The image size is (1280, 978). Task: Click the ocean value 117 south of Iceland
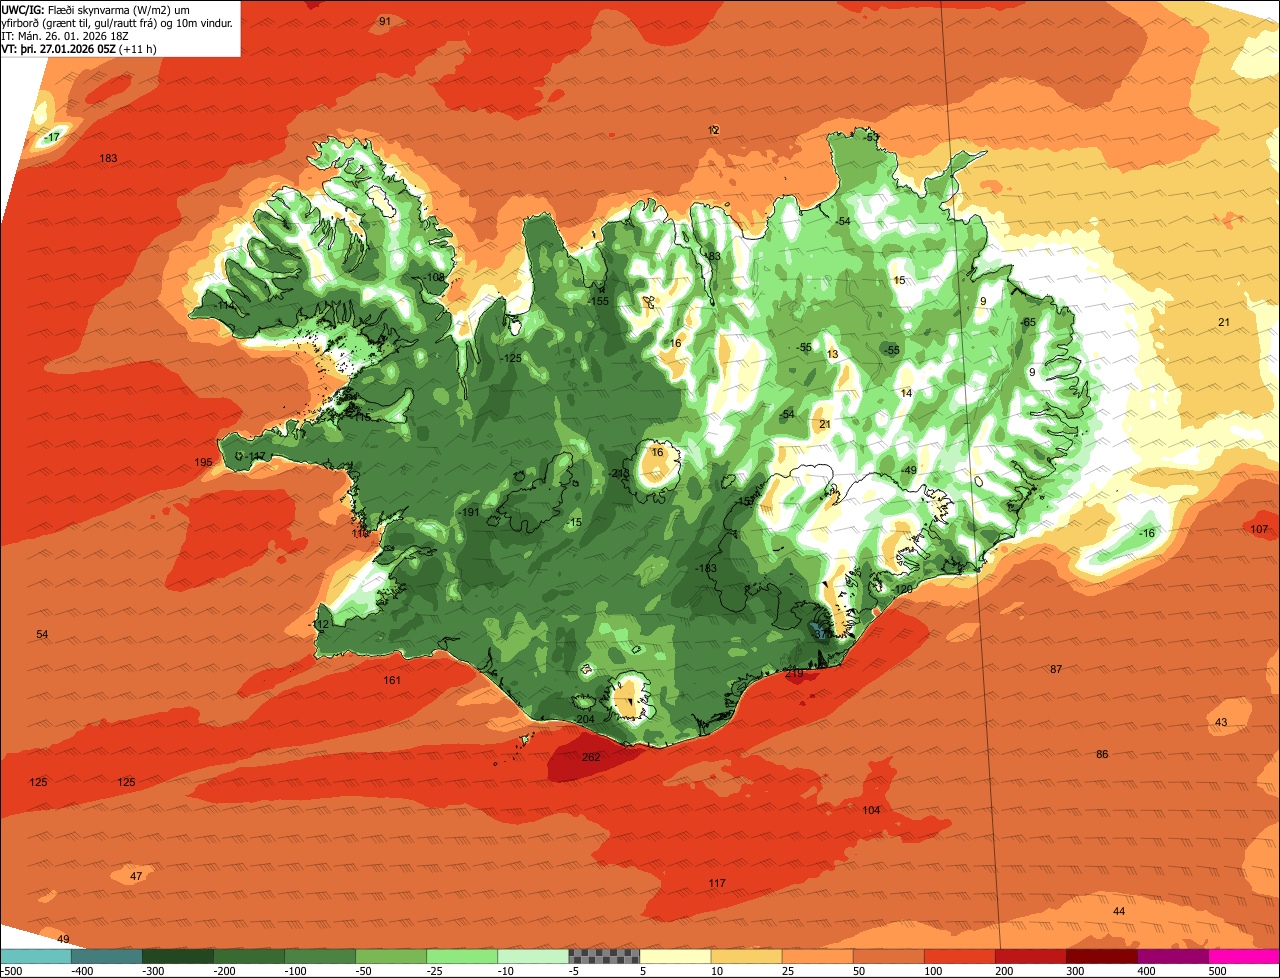coord(717,883)
